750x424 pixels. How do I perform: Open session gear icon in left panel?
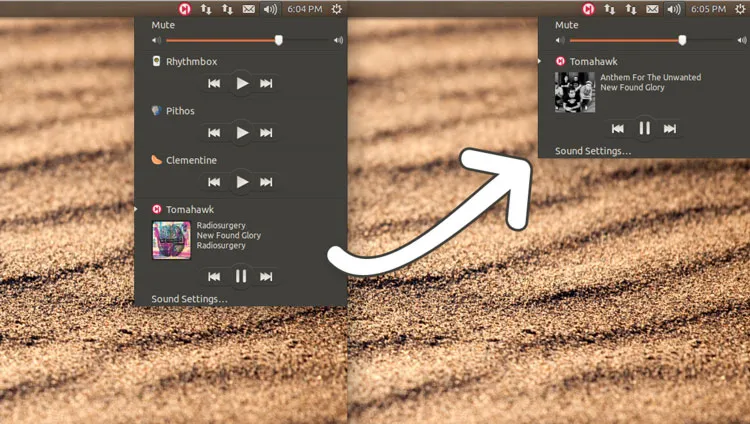pos(337,9)
